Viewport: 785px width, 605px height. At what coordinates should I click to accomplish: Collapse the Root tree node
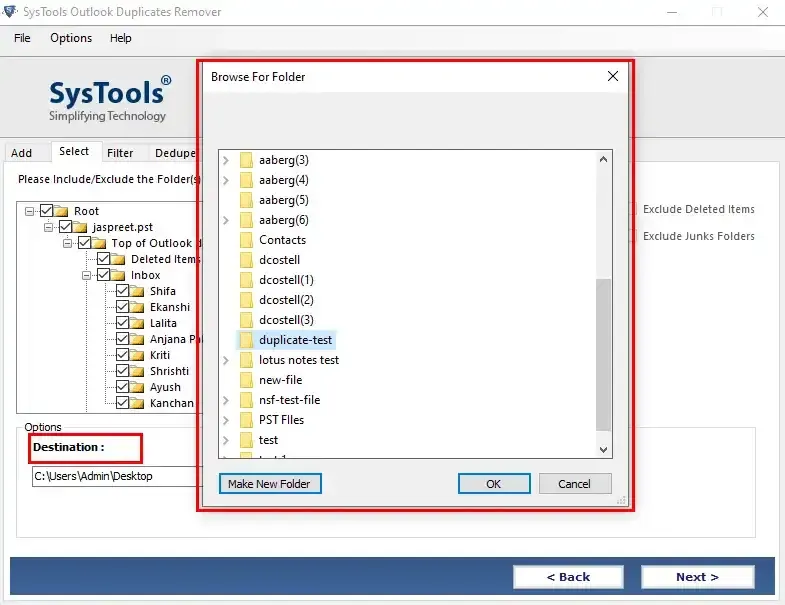tap(29, 211)
